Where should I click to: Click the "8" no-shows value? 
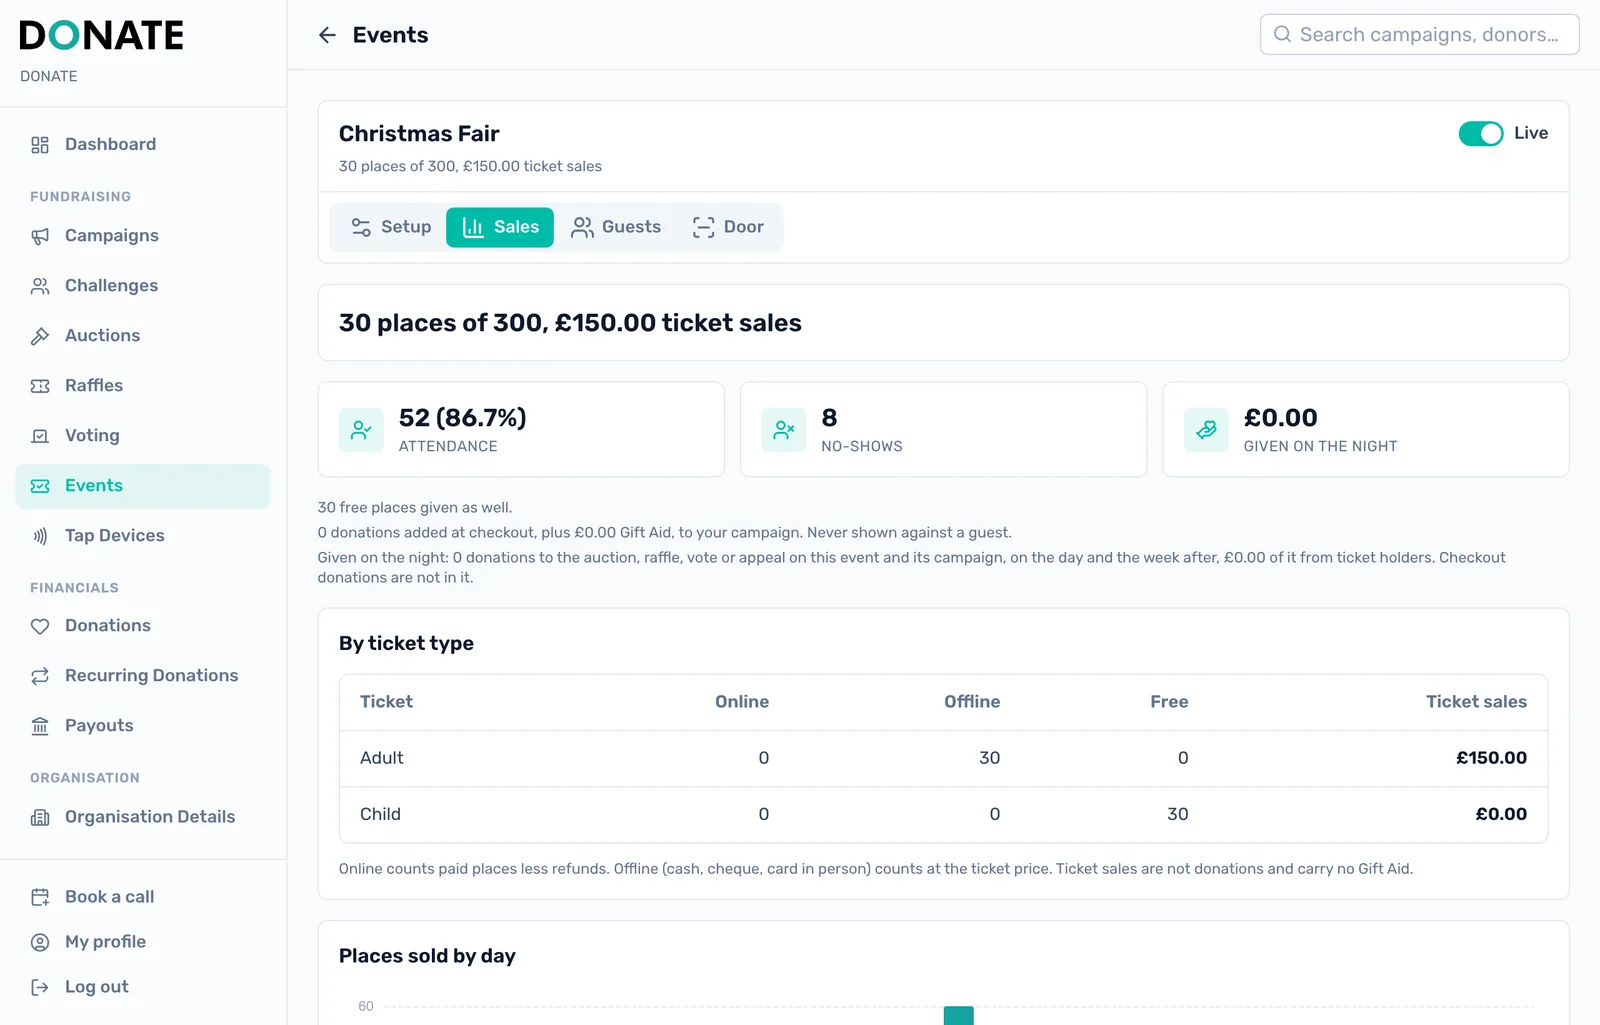click(x=829, y=418)
